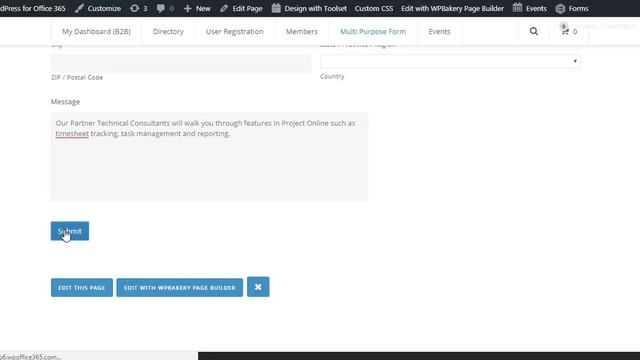
Task: Select the Members menu item
Action: click(x=302, y=31)
